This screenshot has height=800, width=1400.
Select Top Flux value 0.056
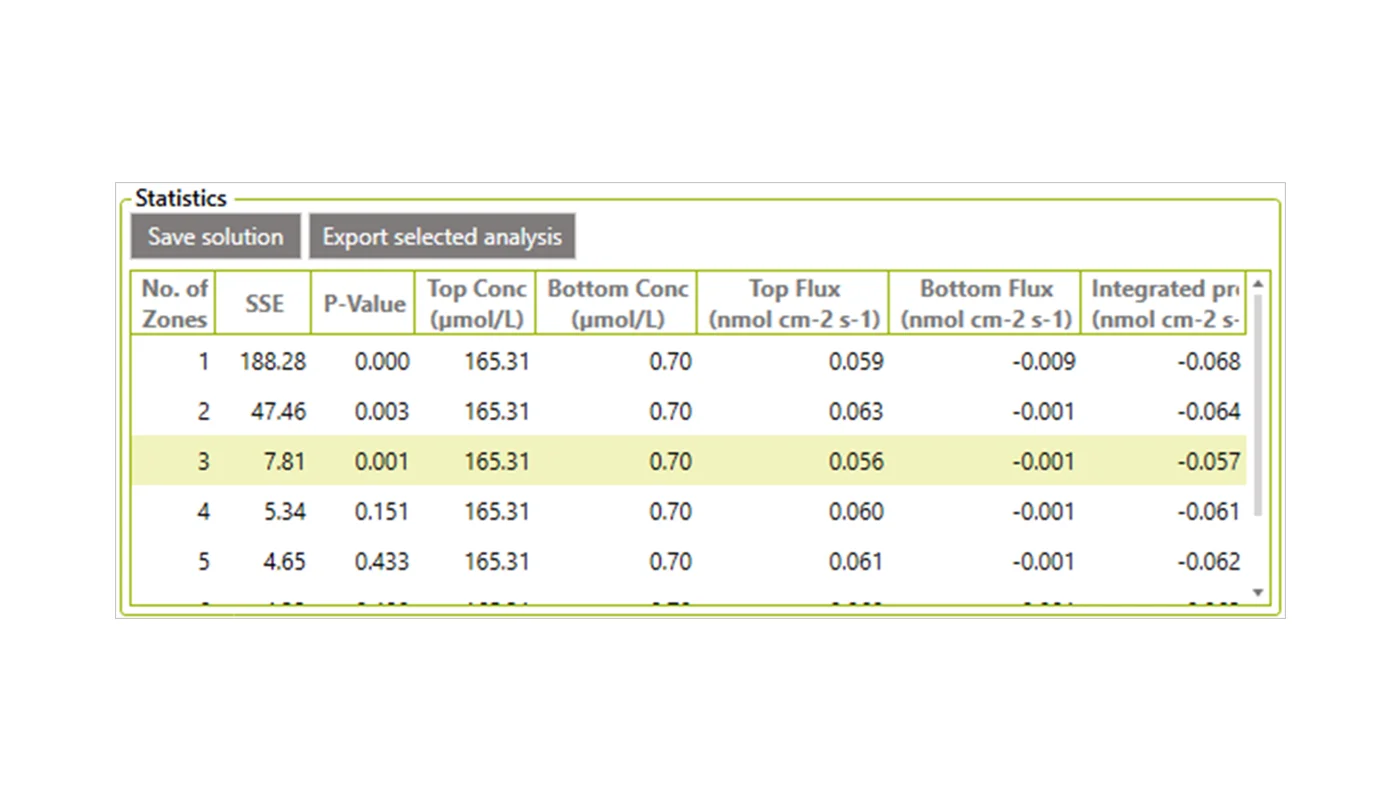tap(856, 462)
